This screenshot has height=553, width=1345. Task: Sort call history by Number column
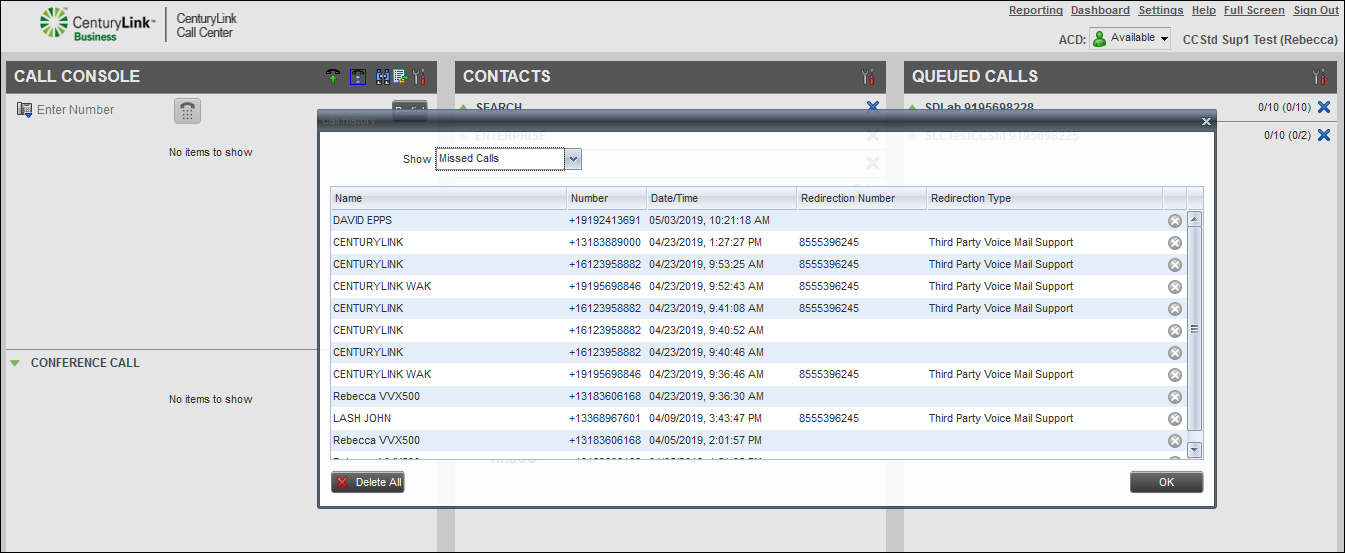(606, 198)
